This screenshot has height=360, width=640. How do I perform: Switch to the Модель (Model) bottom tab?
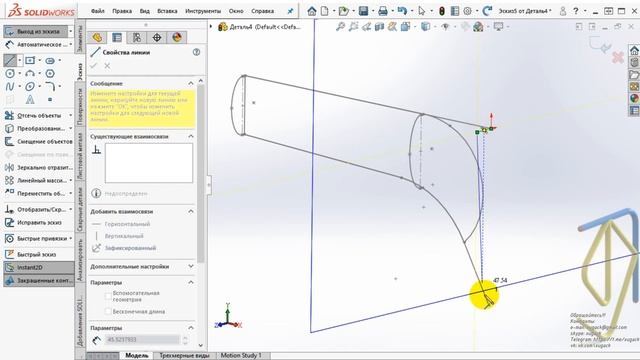pyautogui.click(x=137, y=356)
